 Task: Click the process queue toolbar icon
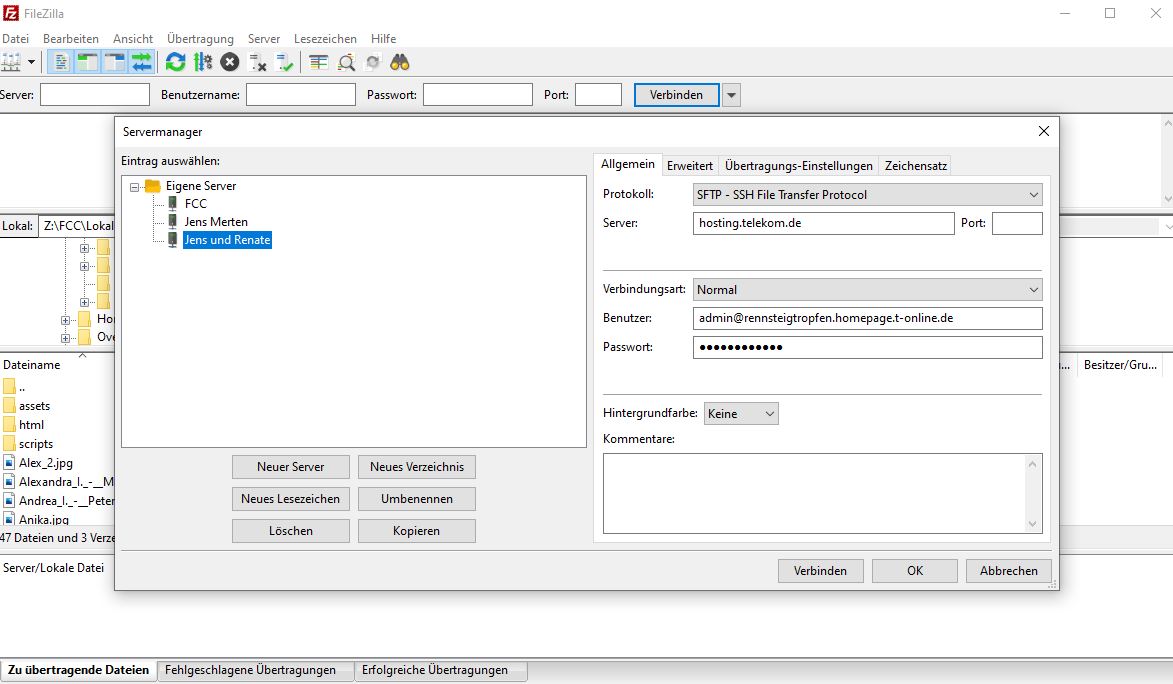203,62
